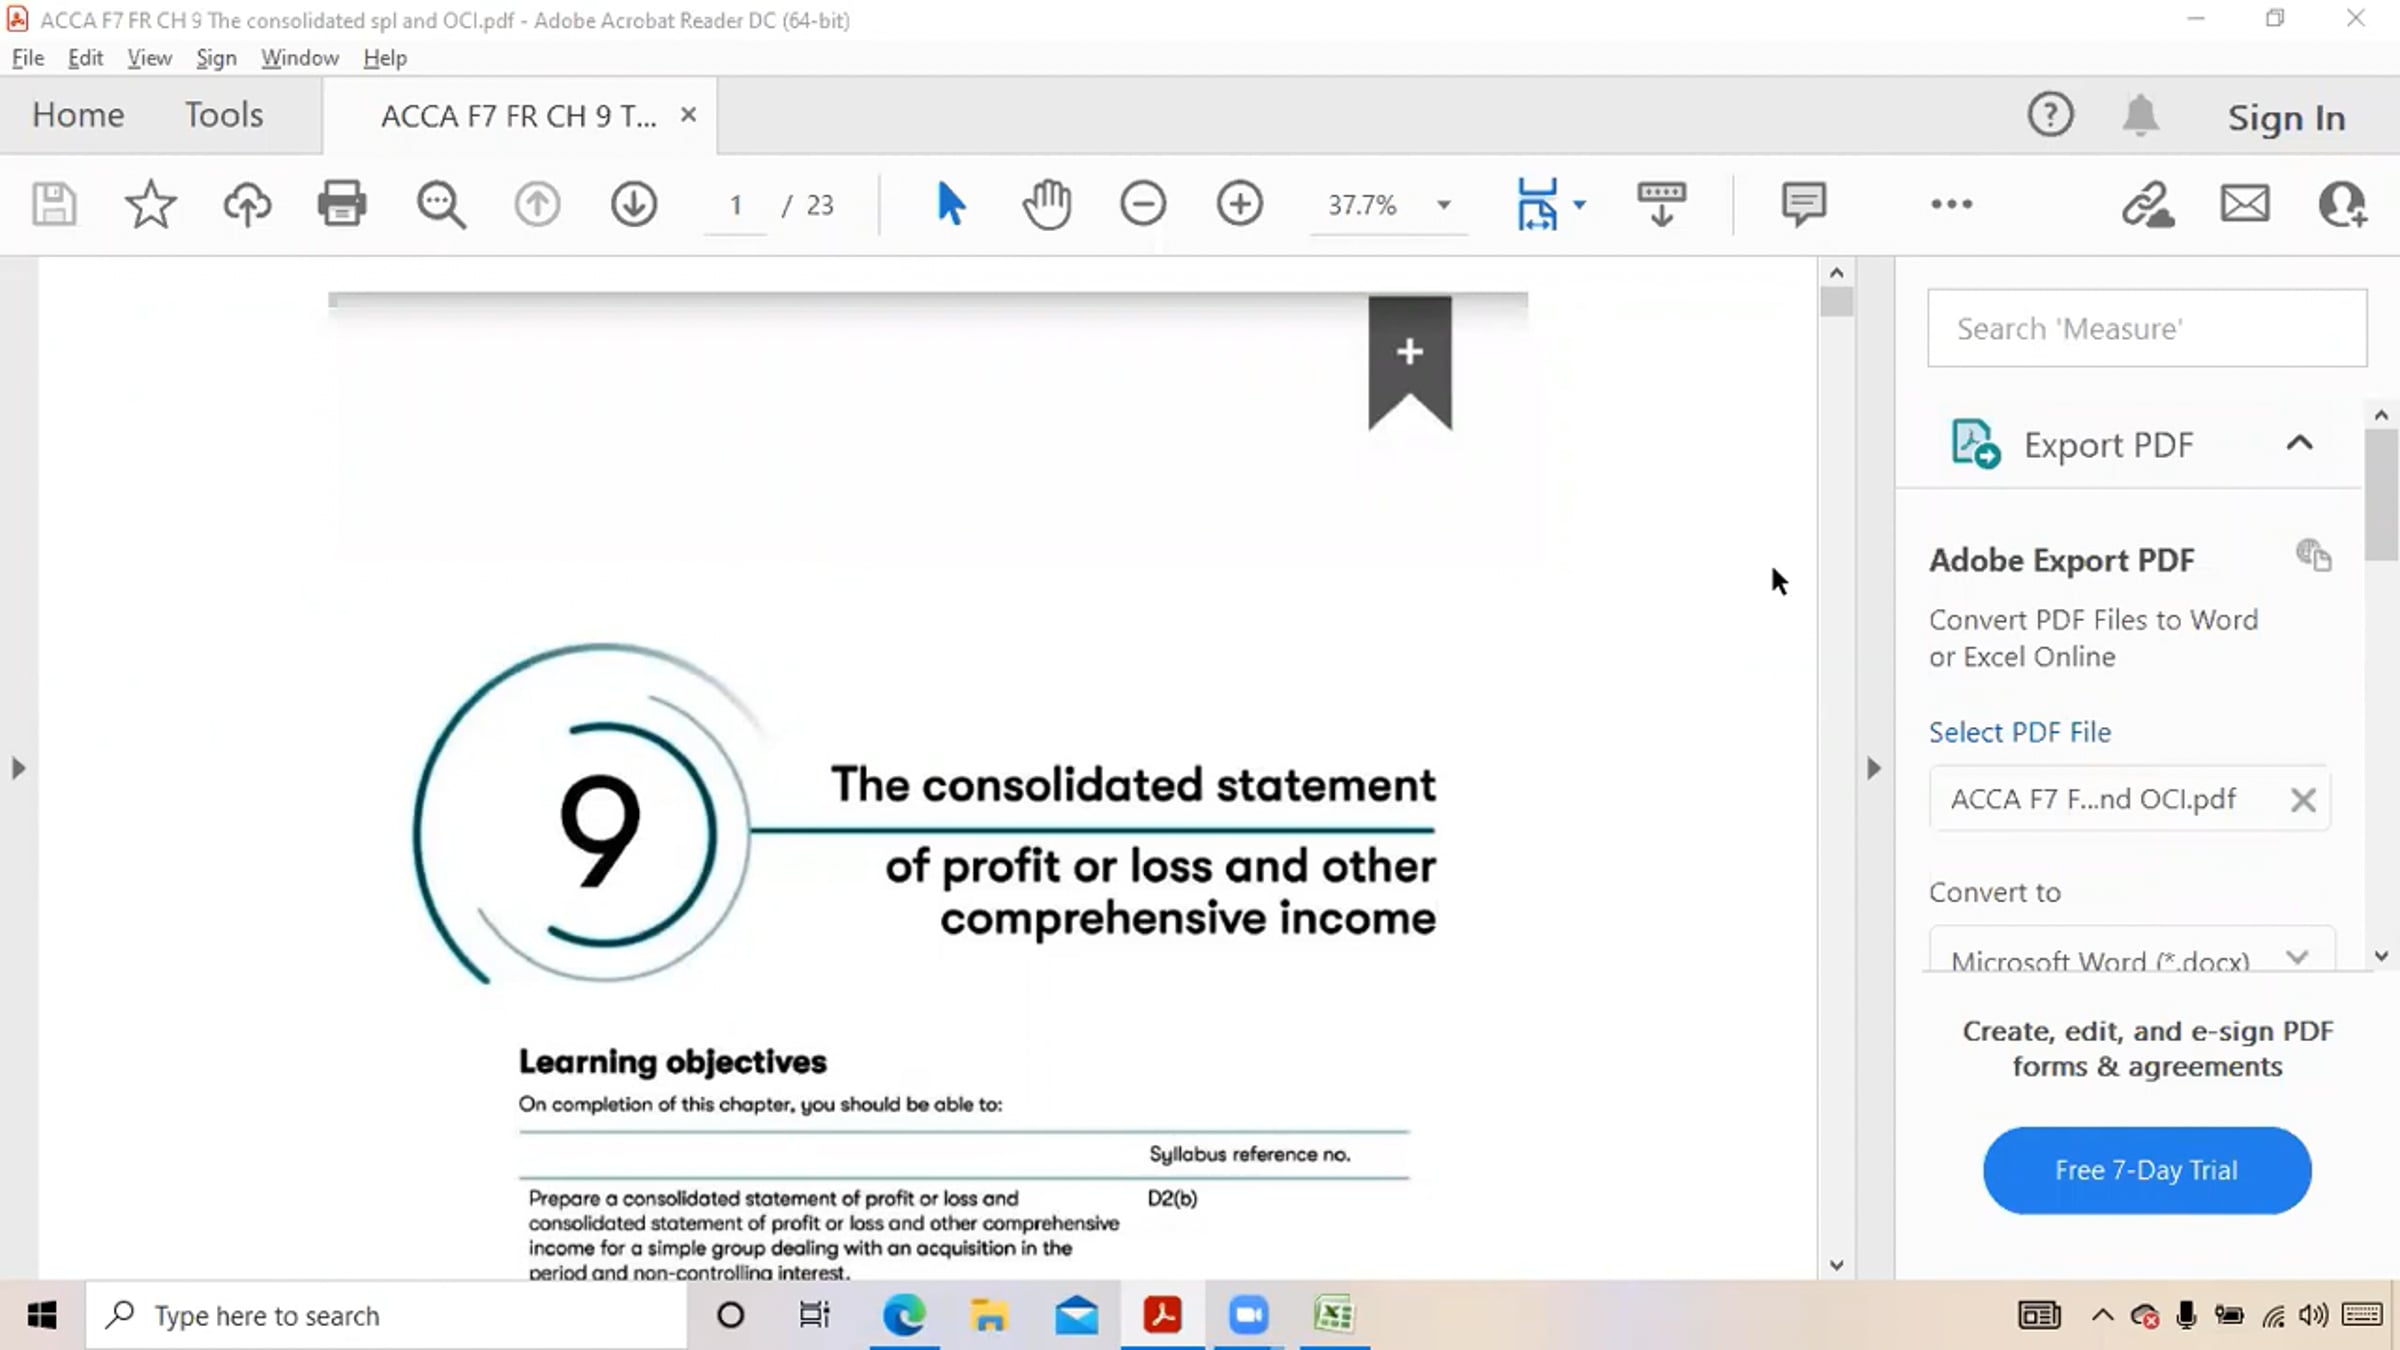Click the page number field
The image size is (2400, 1350).
point(735,205)
